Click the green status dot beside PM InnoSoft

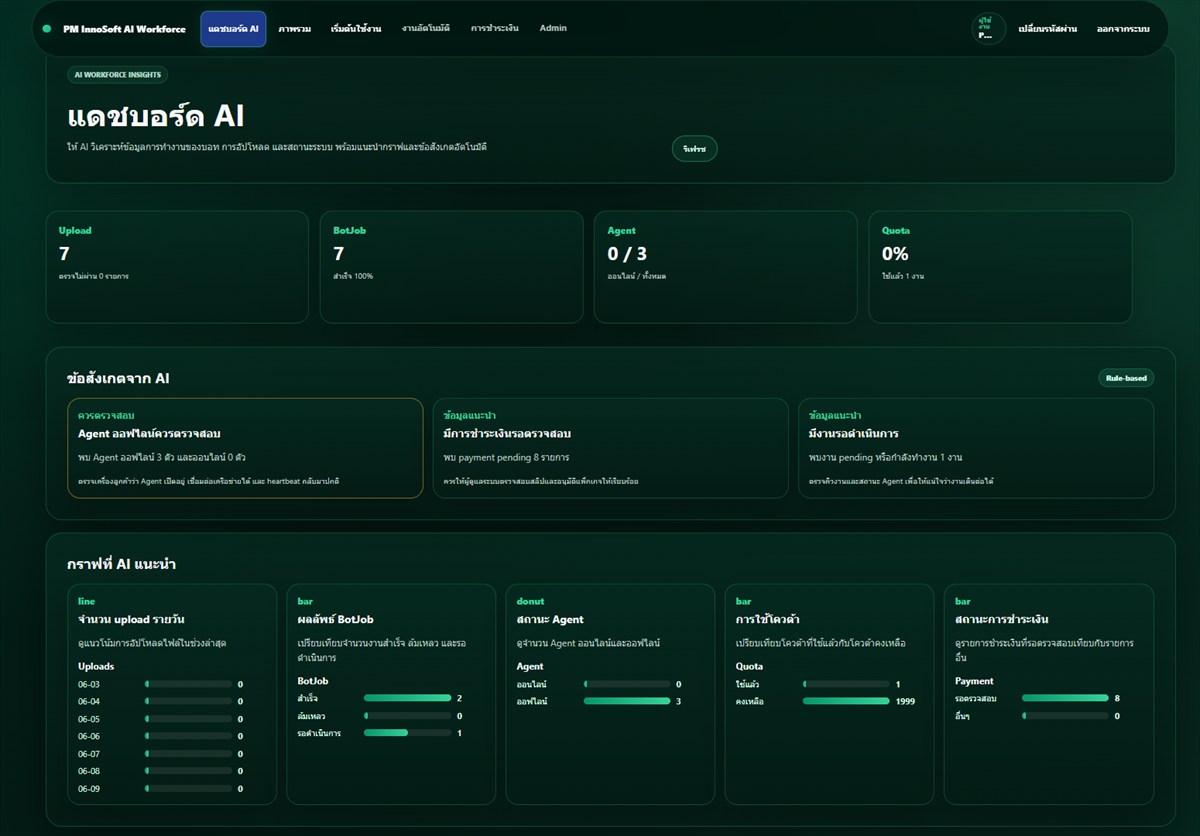47,29
